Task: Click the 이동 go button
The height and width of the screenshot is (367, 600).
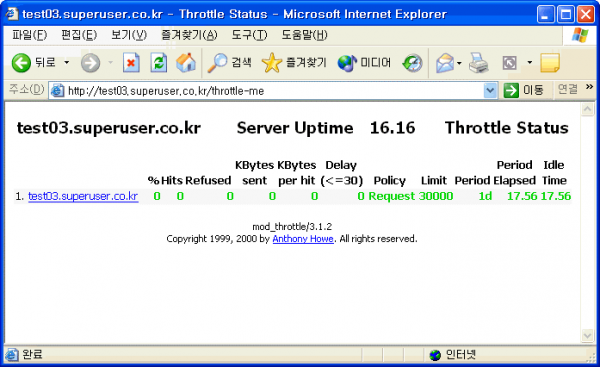Action: click(x=524, y=90)
